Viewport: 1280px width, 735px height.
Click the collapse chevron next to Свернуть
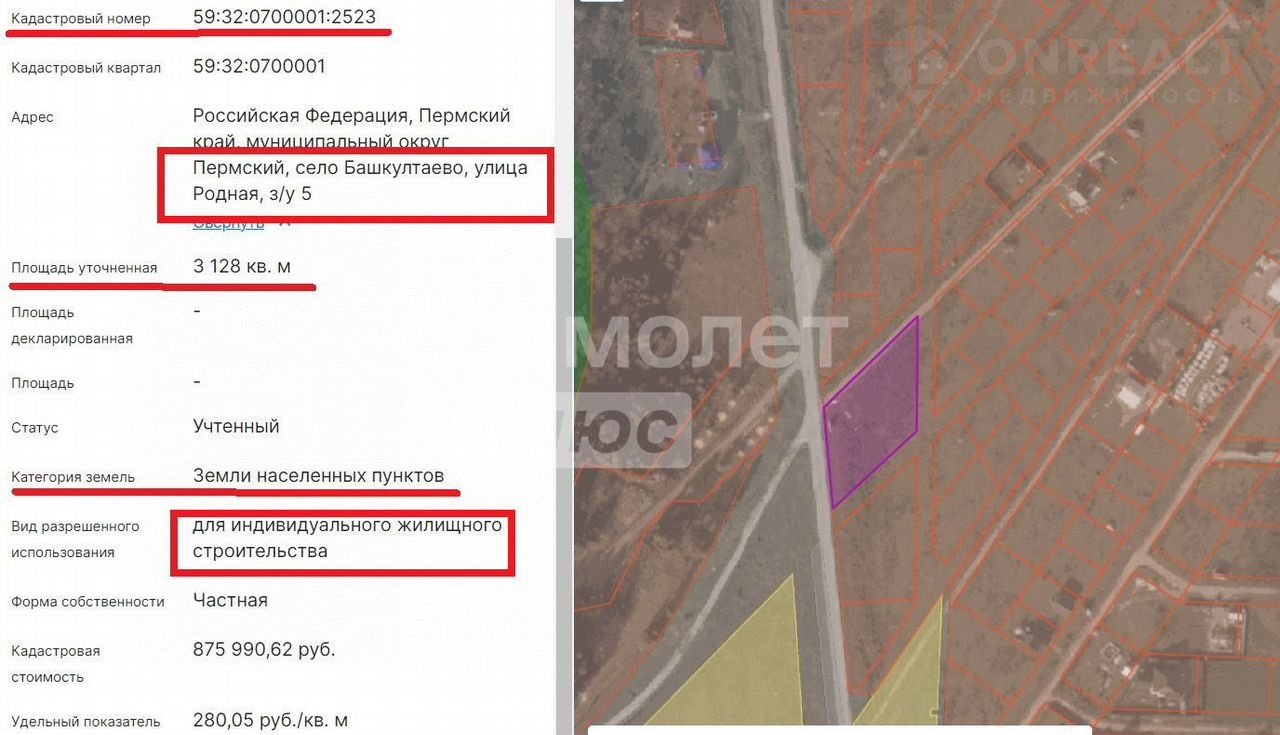tap(285, 223)
